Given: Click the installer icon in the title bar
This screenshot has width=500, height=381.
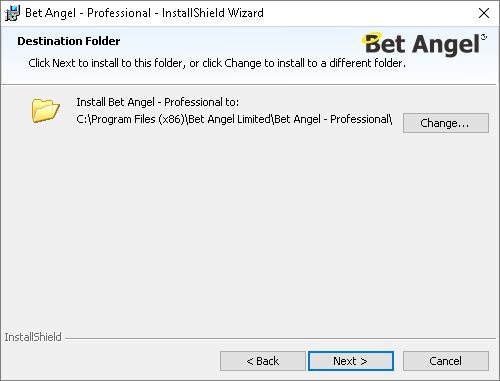Looking at the screenshot, I should tap(12, 13).
